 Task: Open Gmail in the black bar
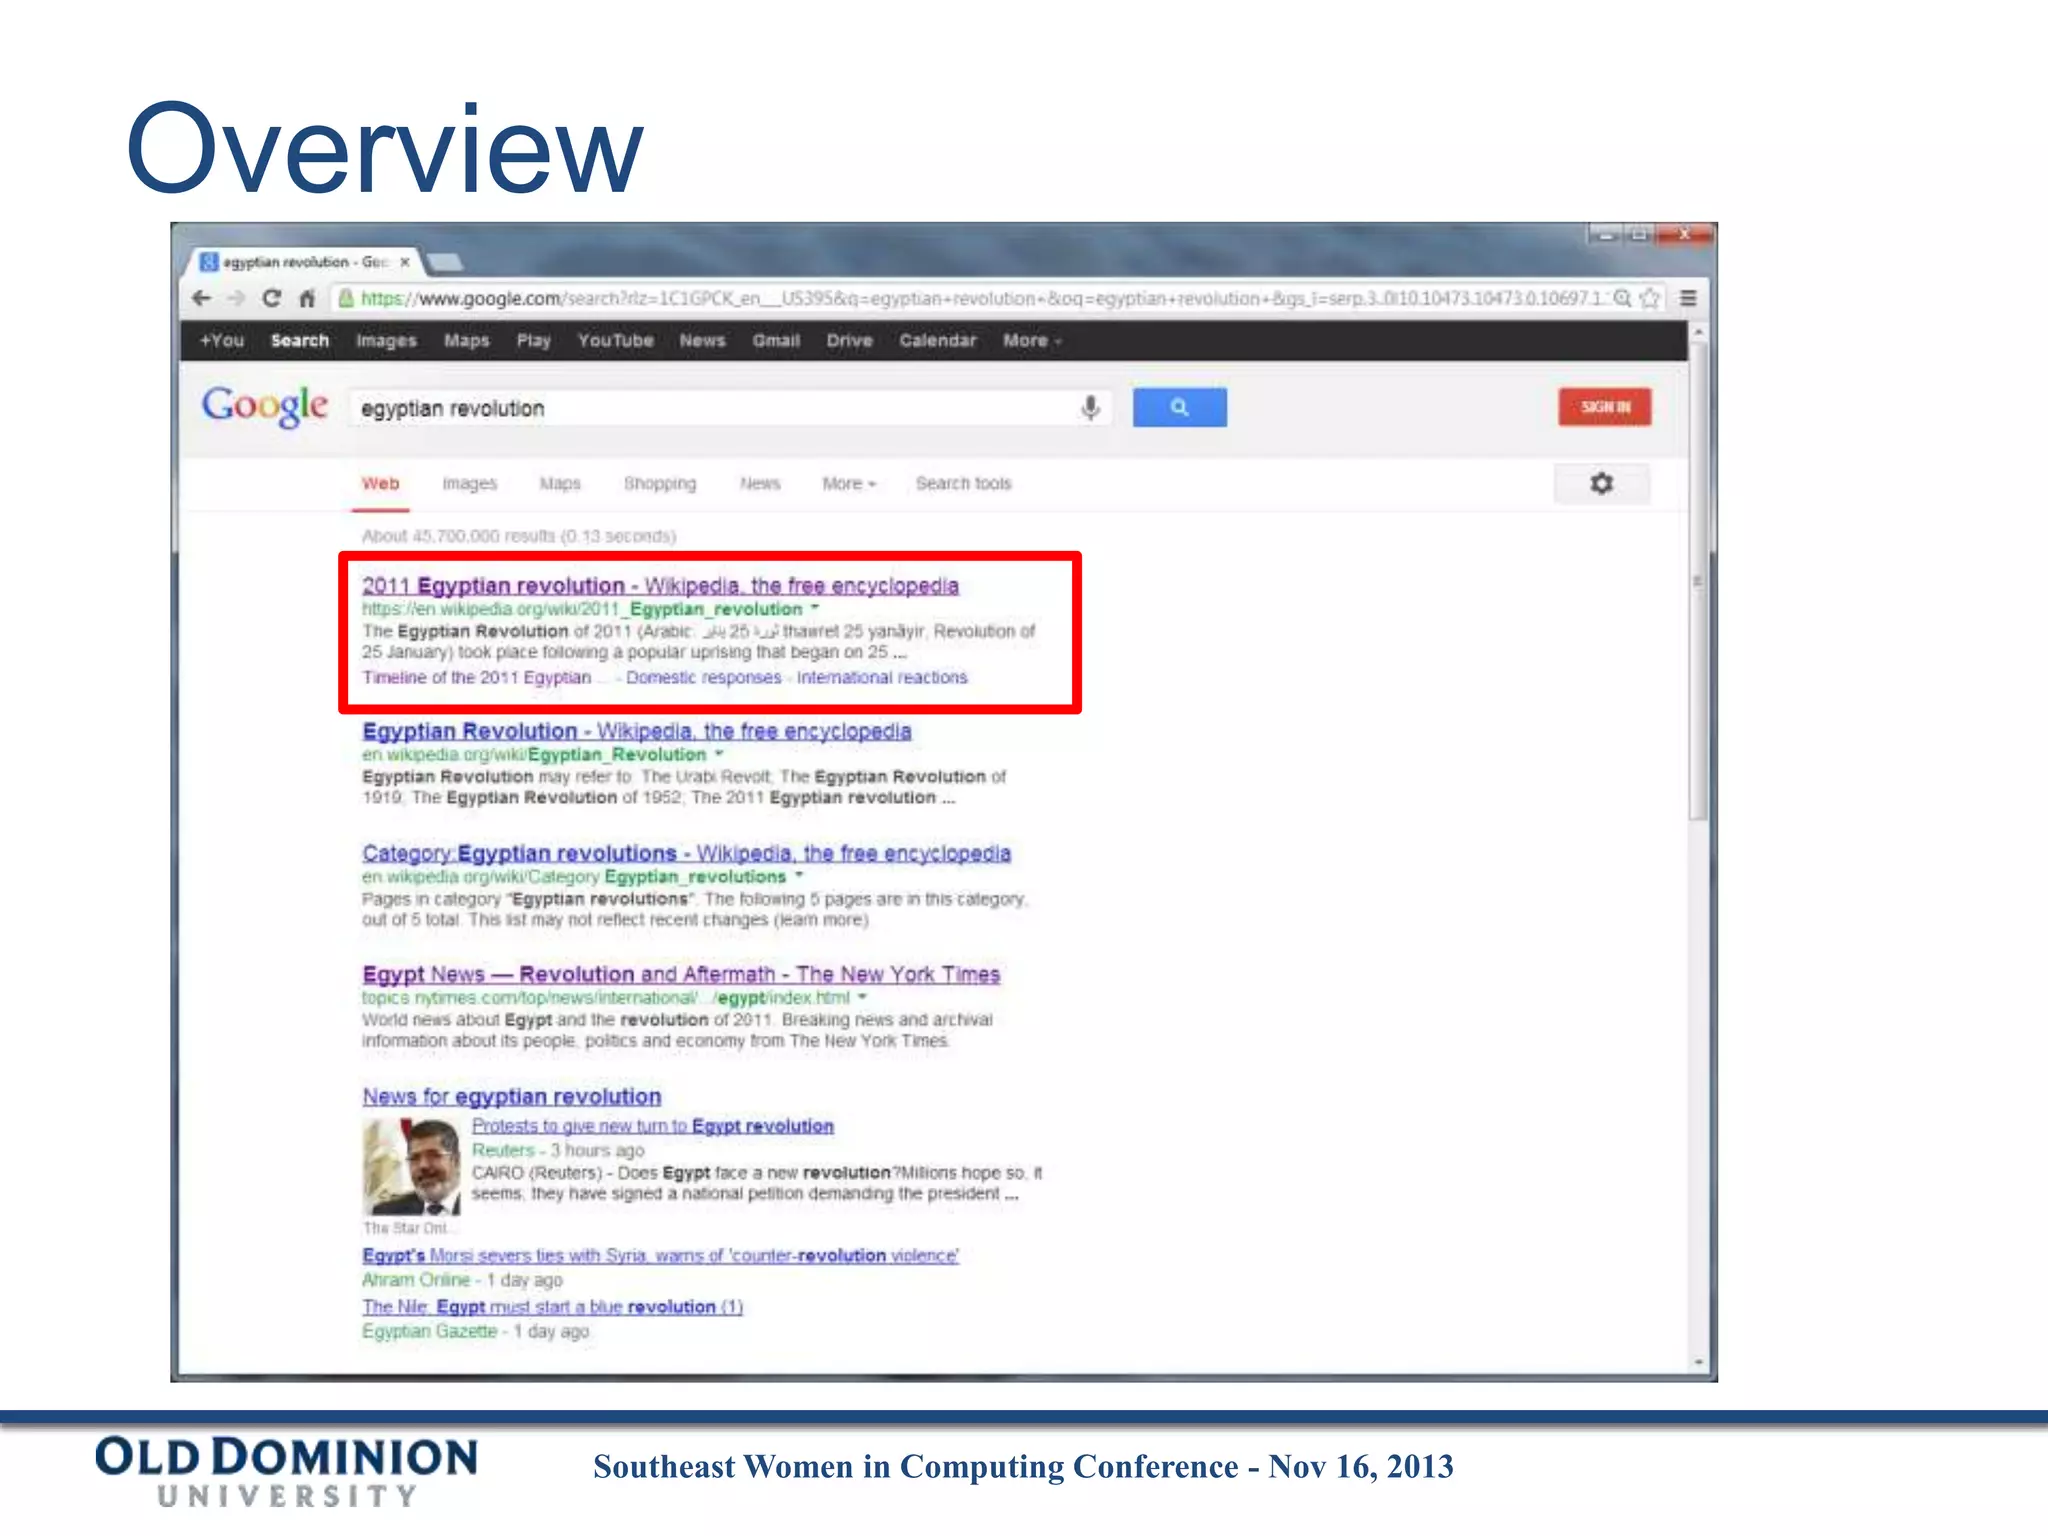pyautogui.click(x=776, y=340)
